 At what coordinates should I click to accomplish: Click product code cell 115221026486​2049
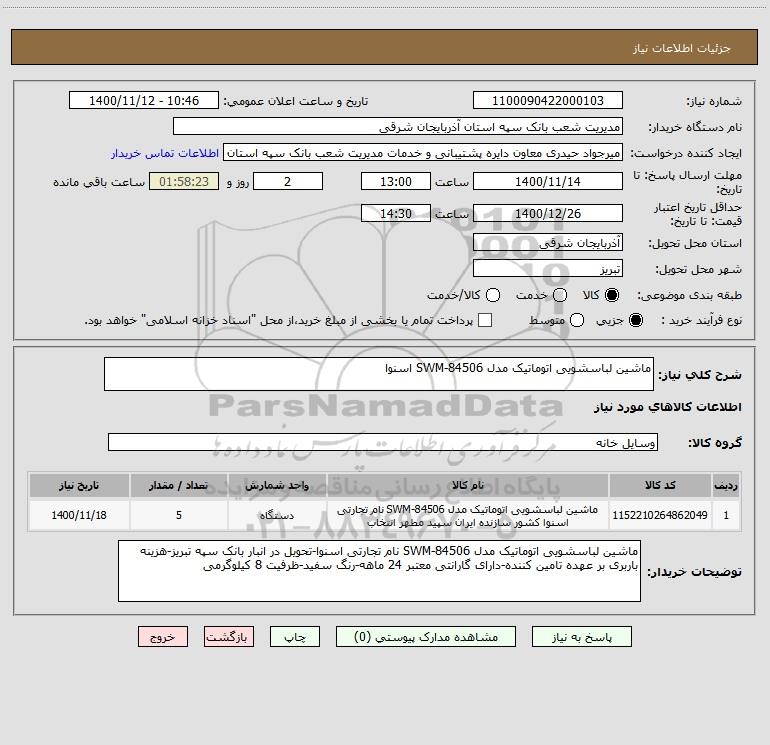660,515
